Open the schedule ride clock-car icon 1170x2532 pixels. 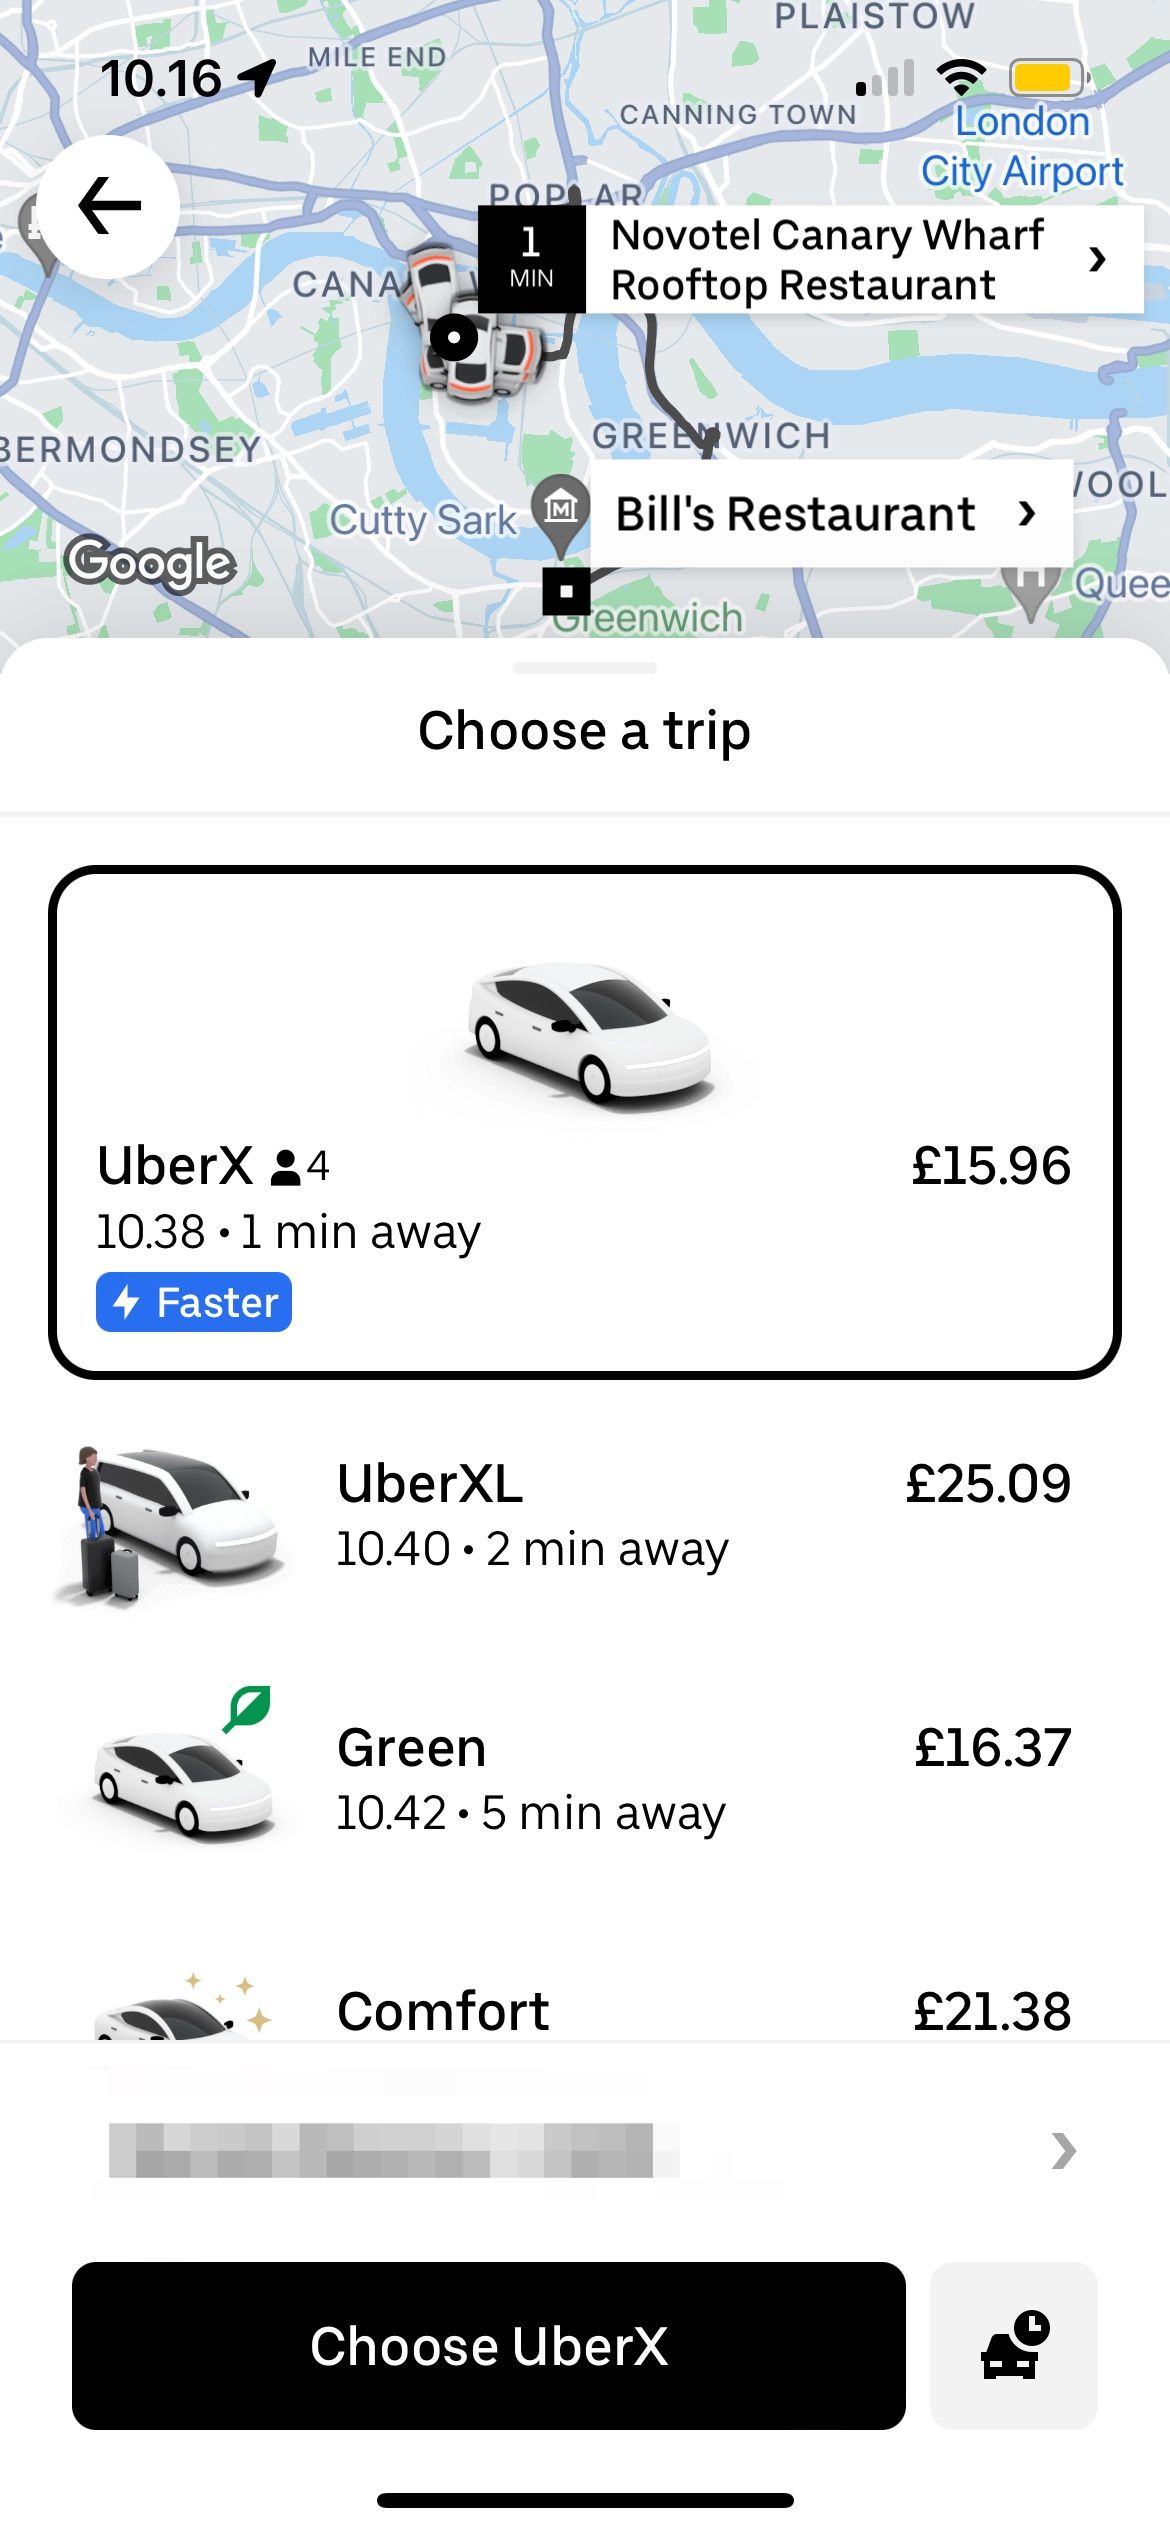click(1014, 2345)
